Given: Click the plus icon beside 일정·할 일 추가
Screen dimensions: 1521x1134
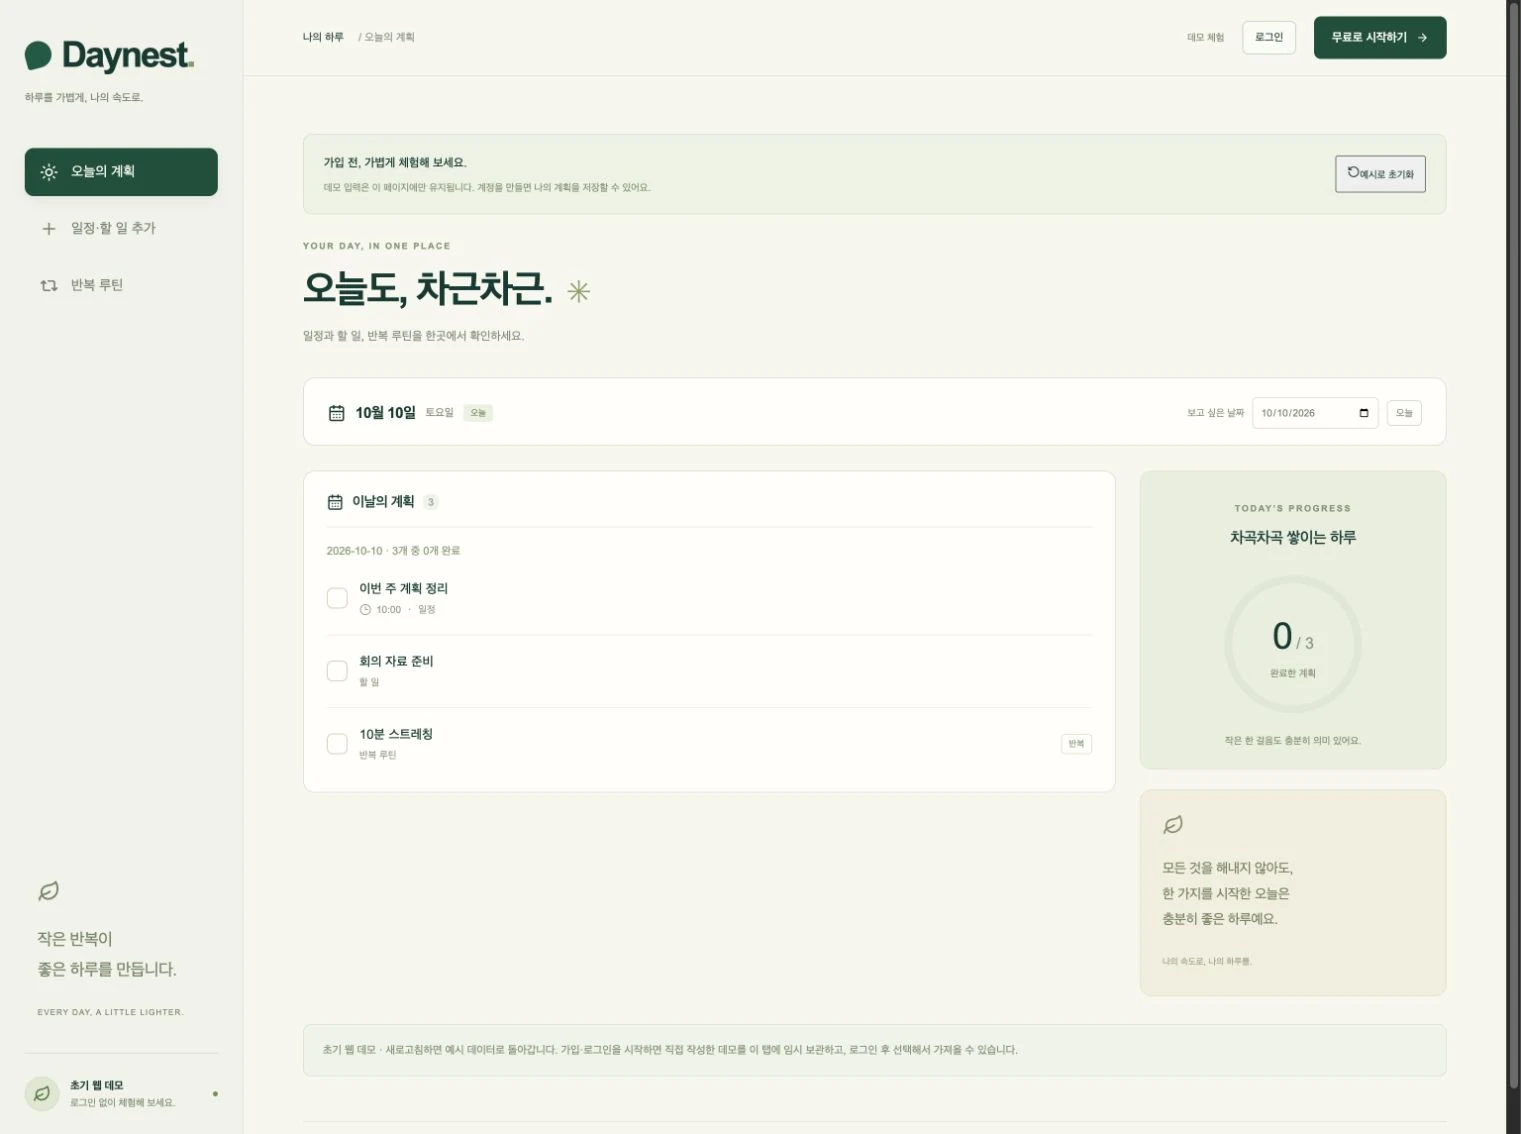Looking at the screenshot, I should tap(49, 229).
